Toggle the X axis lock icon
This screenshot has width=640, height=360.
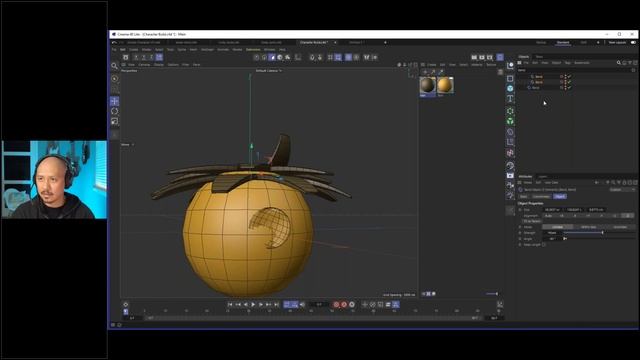pyautogui.click(x=136, y=58)
